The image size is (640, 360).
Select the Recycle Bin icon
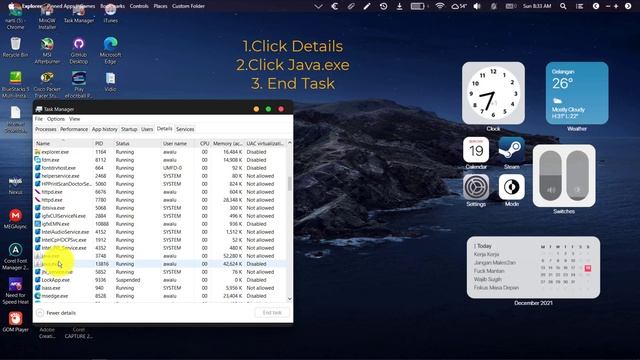(x=15, y=47)
